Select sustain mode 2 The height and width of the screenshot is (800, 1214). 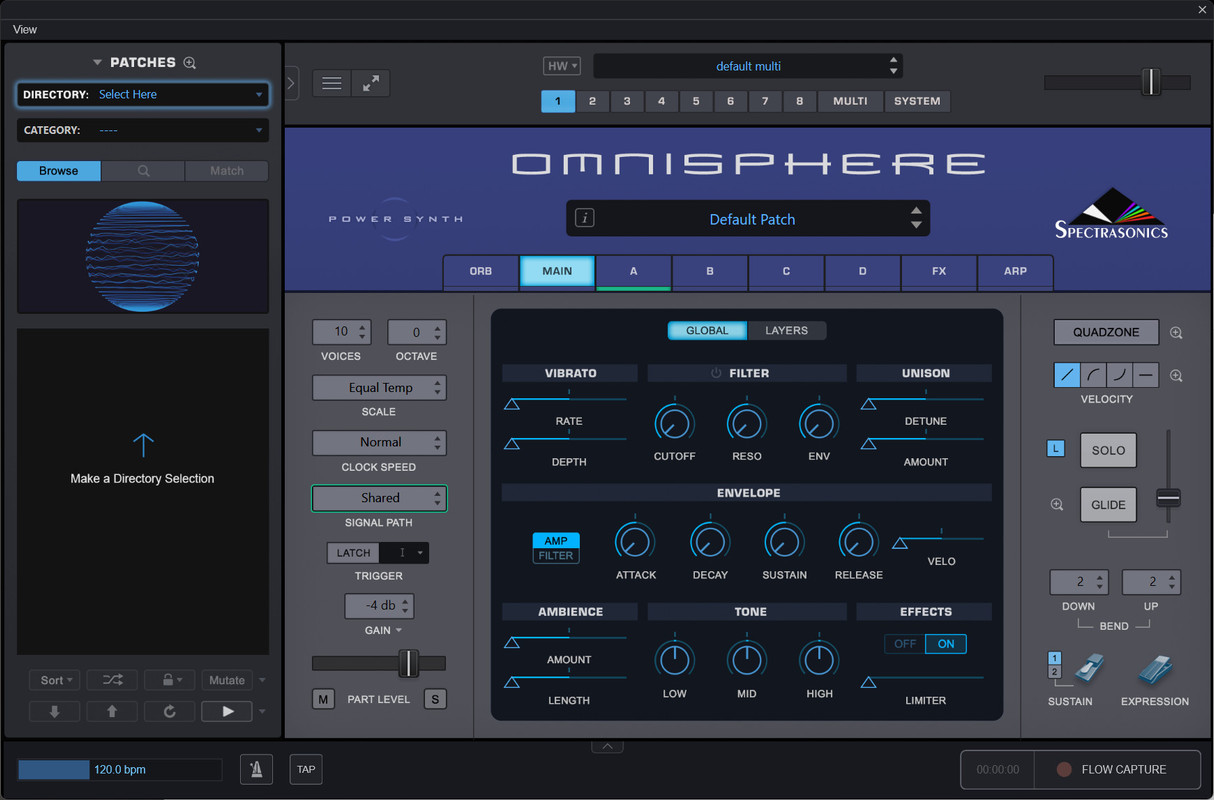(1054, 672)
